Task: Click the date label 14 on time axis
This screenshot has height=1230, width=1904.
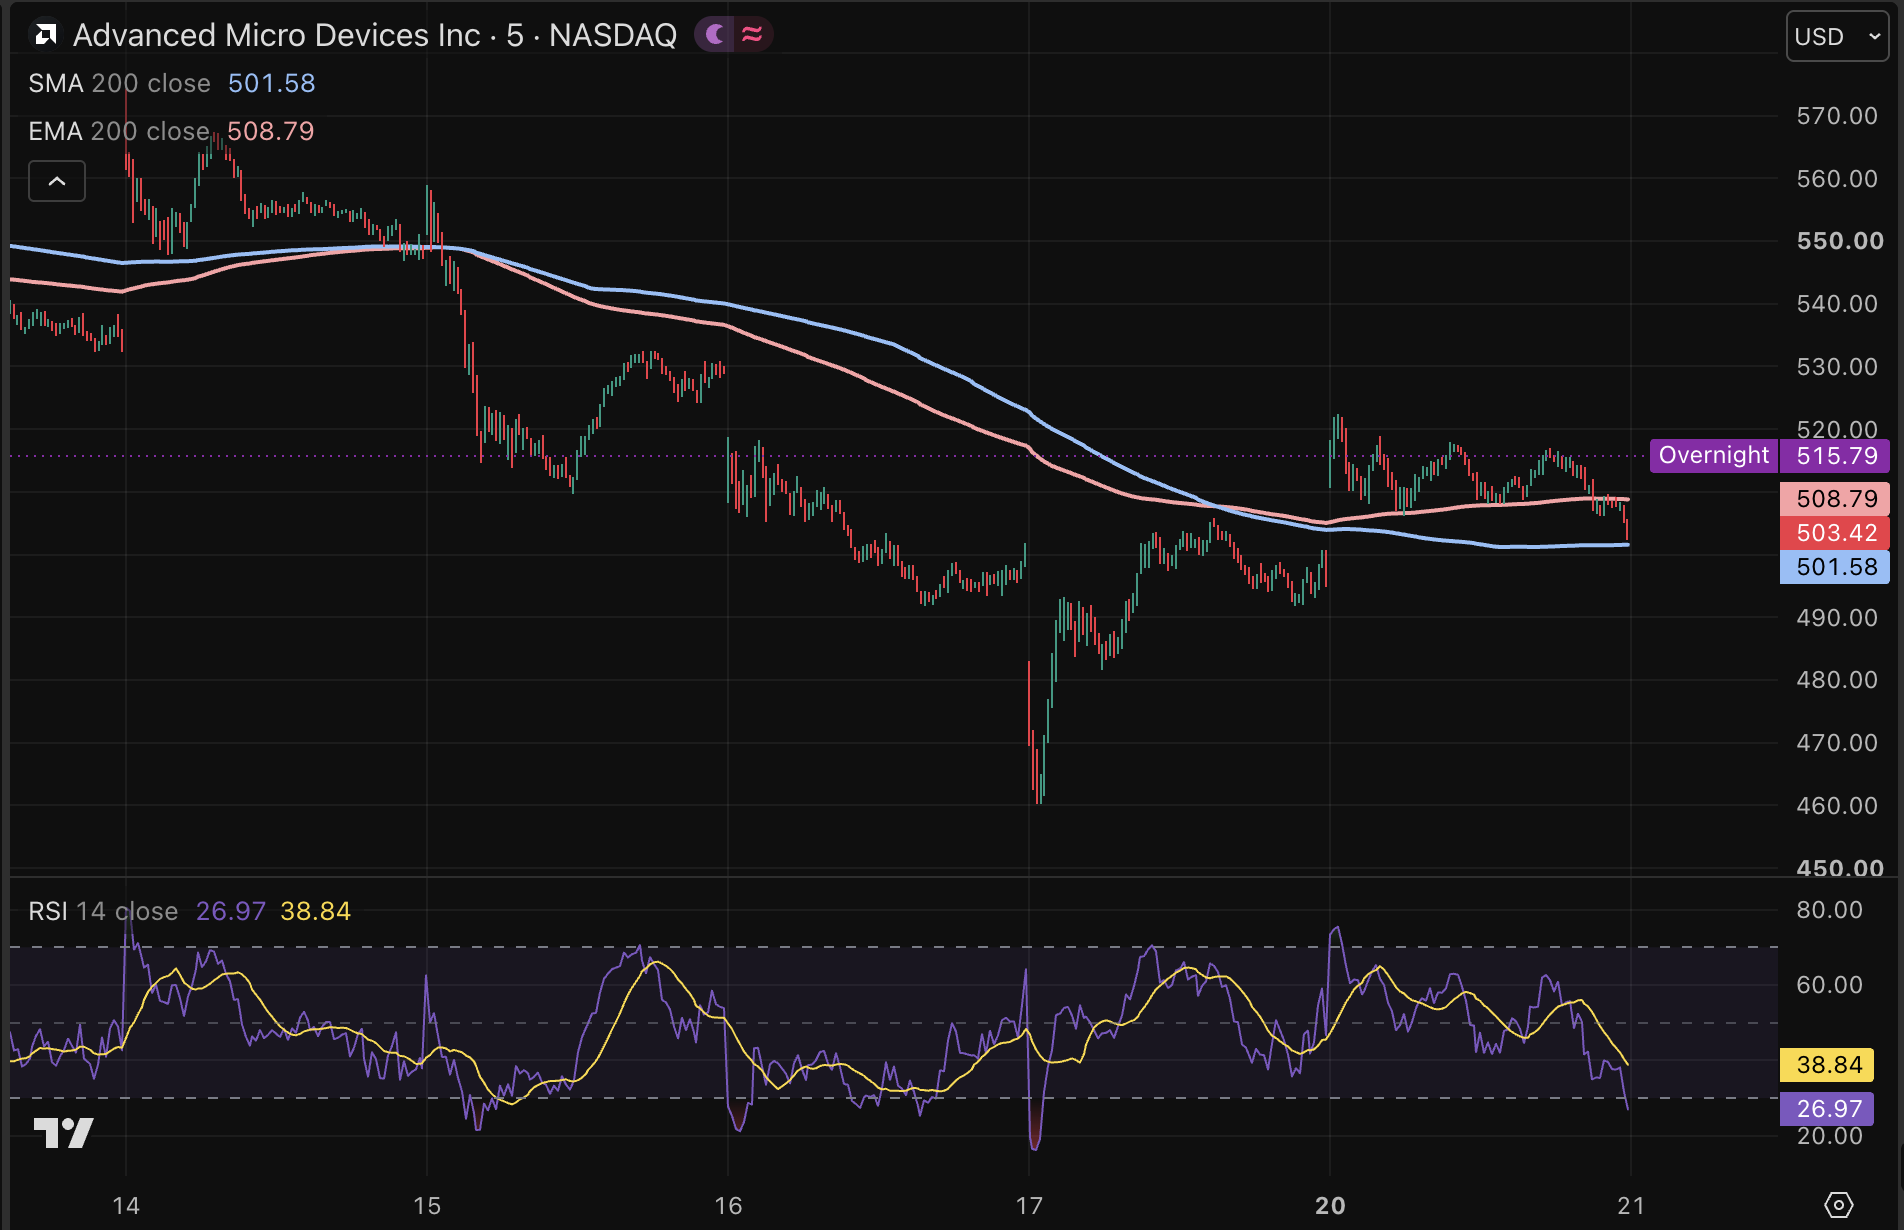Action: [x=126, y=1206]
